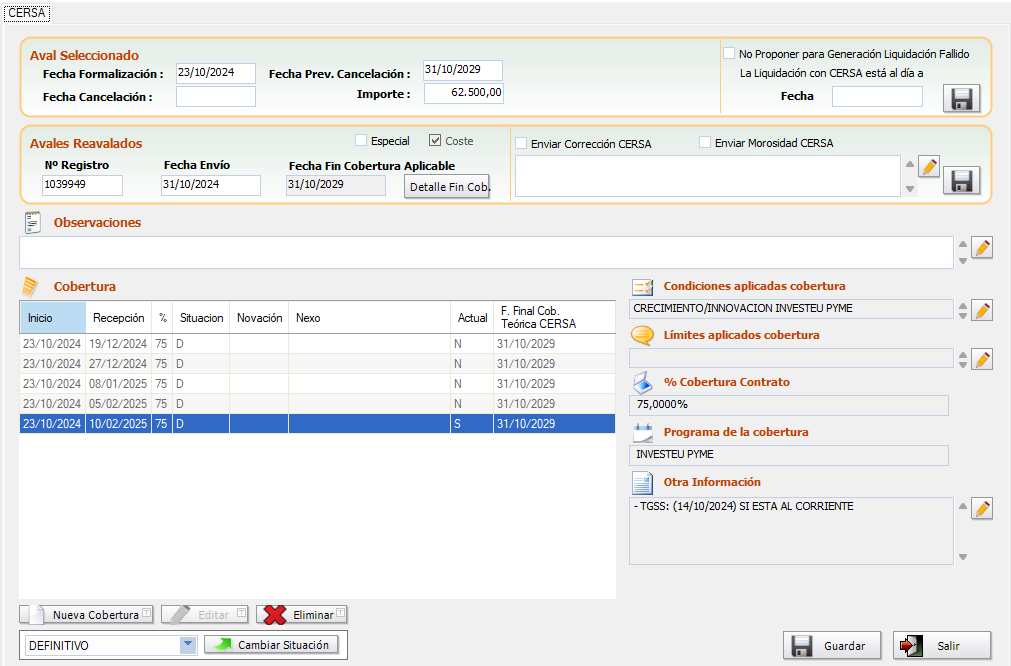
Task: Edit Condiciones aplicadas cobertura with pencil
Action: click(x=982, y=310)
